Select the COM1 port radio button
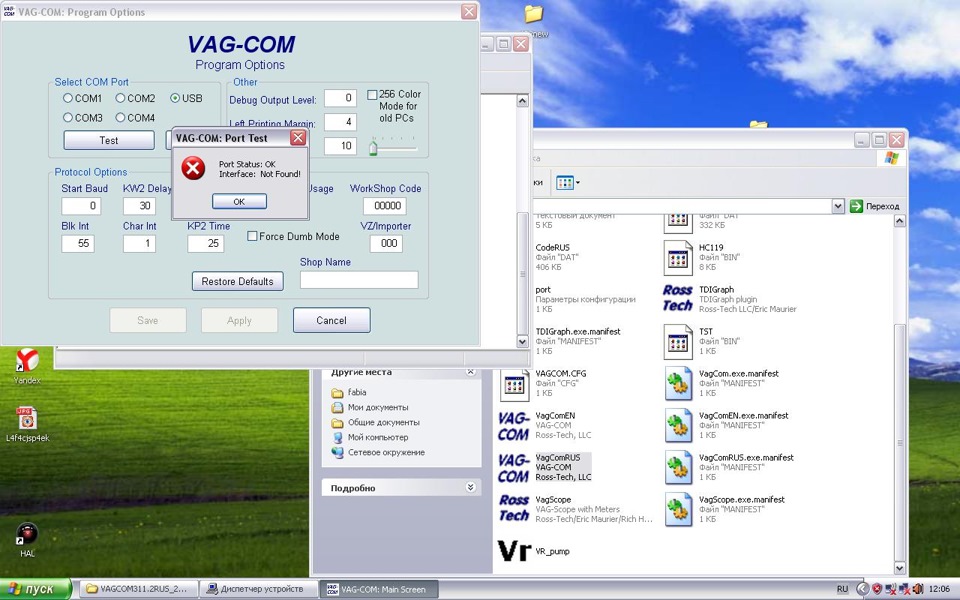 point(68,98)
